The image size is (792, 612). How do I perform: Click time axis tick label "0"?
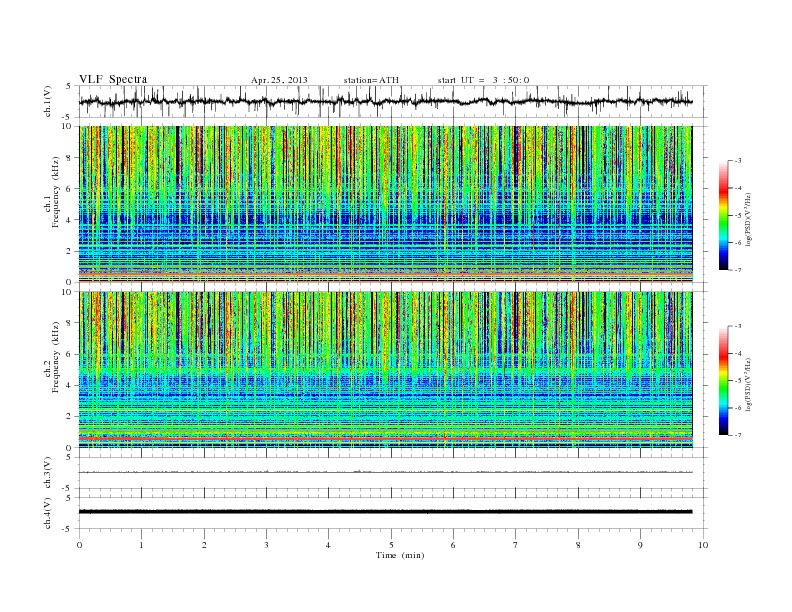pos(79,545)
